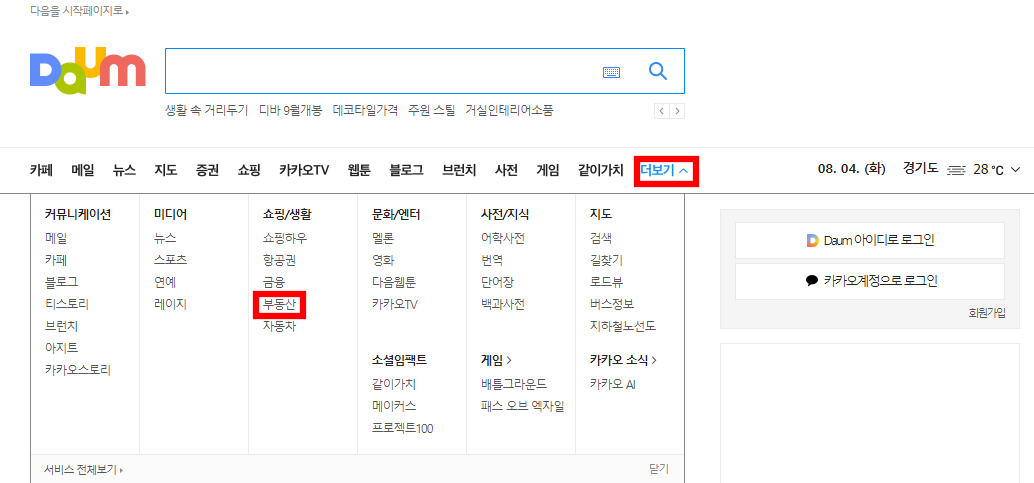Open 티스토리 link
This screenshot has width=1034, height=483.
pos(67,304)
